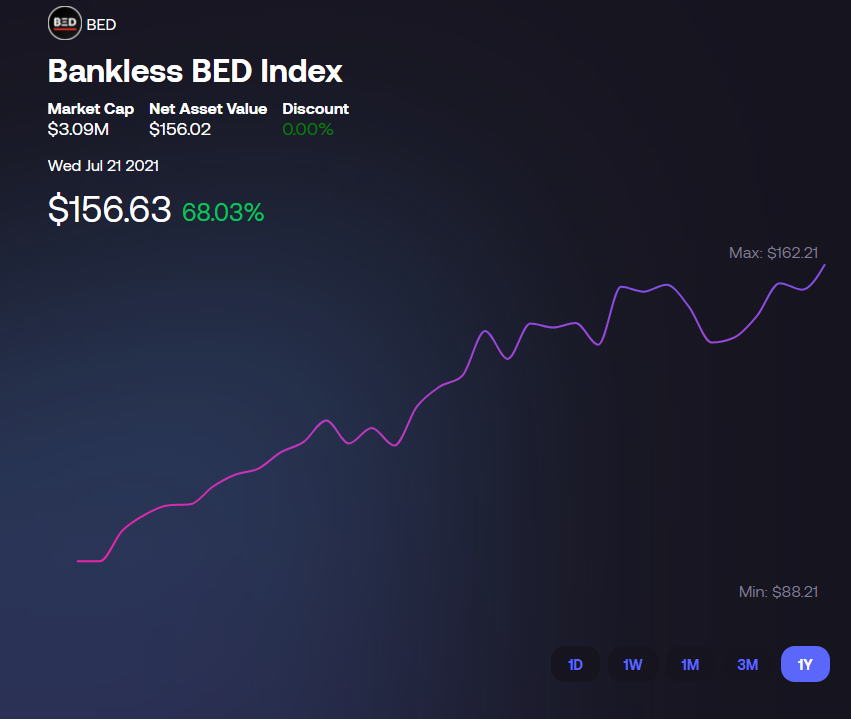Select the 1D time range
Screen dimensions: 851x719
575,664
